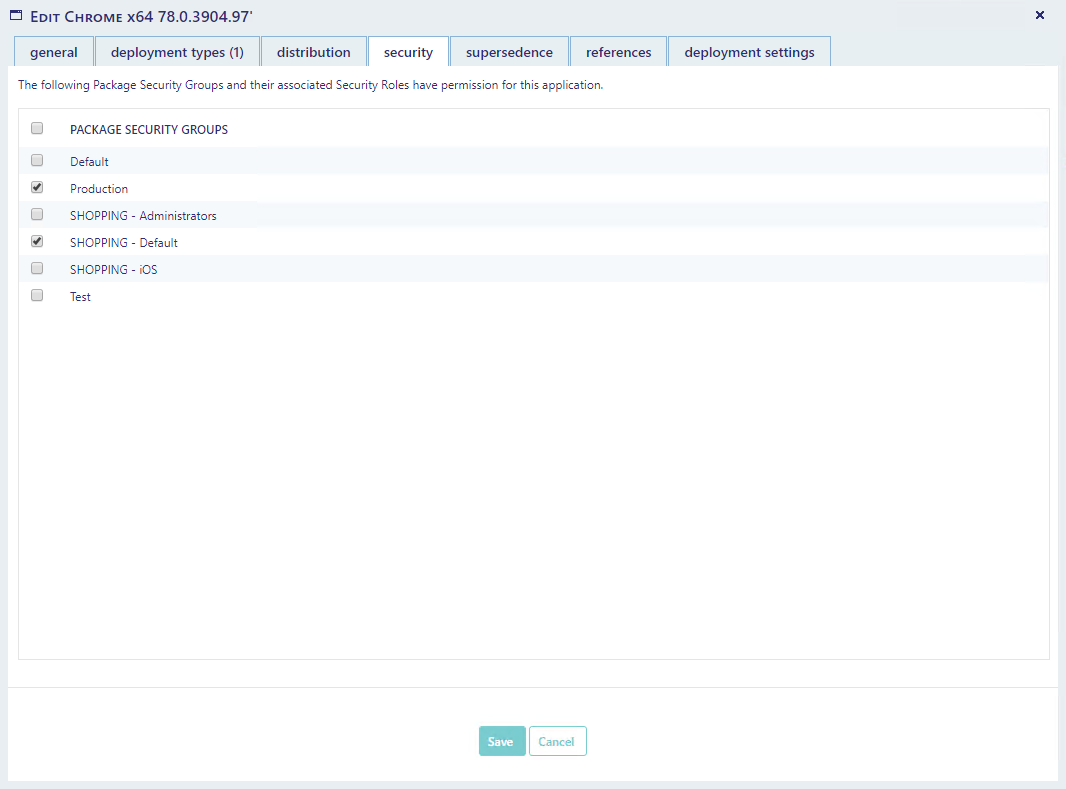Select the security tab
Viewport: 1066px width, 789px height.
tap(408, 52)
